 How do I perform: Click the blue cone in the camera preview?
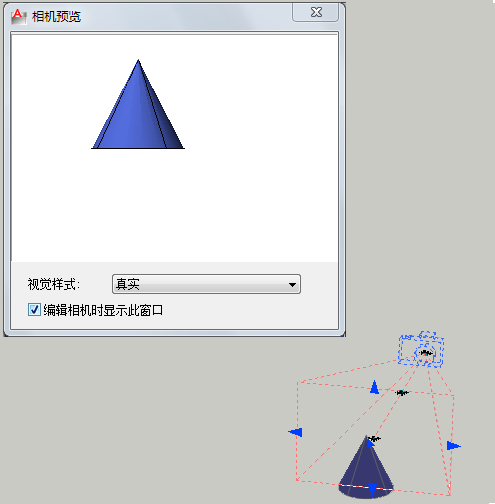click(x=138, y=110)
